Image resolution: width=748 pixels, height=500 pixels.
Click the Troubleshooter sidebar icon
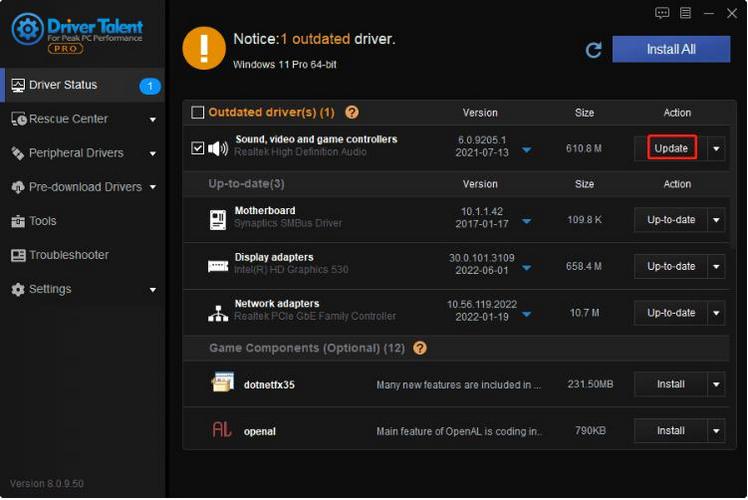pos(18,255)
